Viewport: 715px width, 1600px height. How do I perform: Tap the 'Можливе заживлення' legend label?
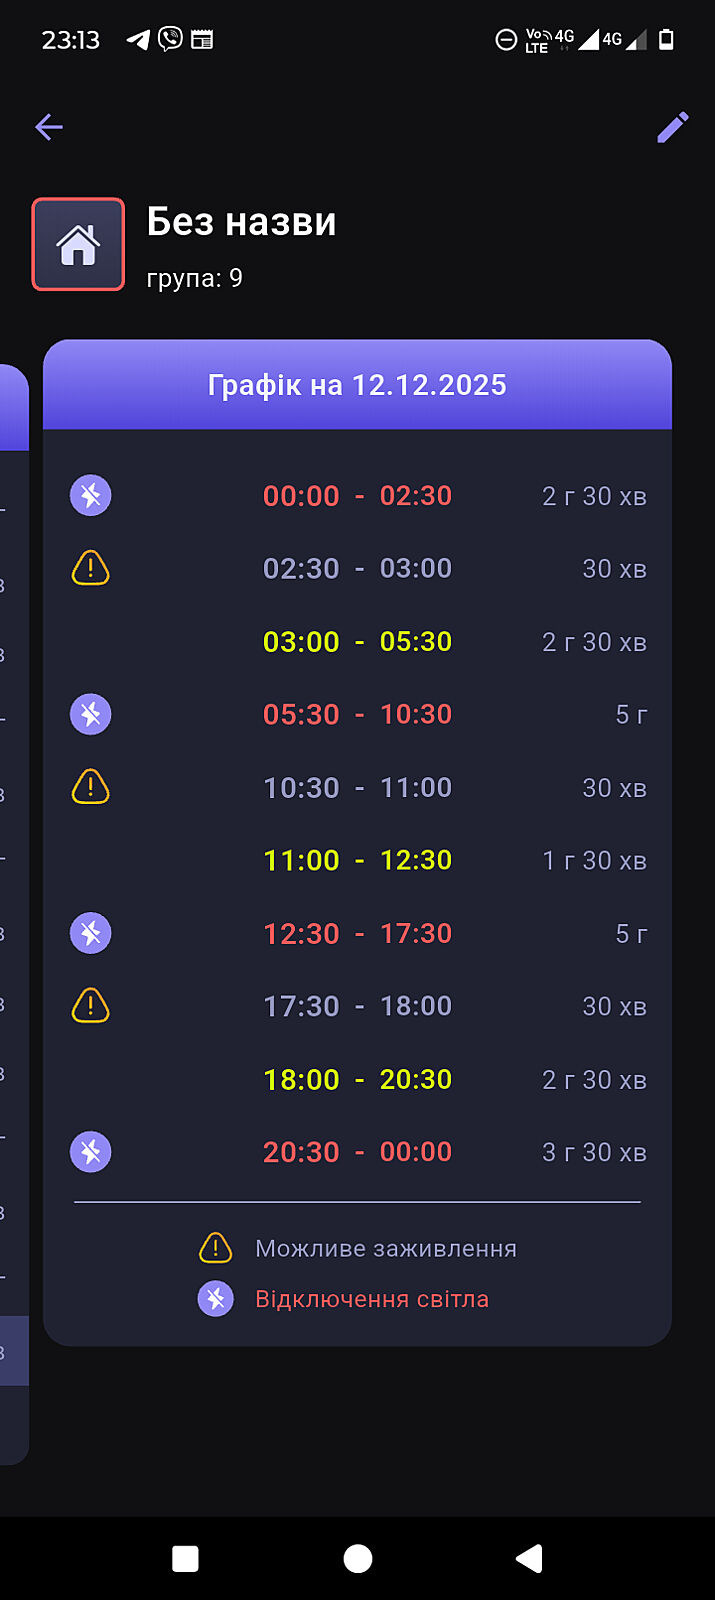385,1248
